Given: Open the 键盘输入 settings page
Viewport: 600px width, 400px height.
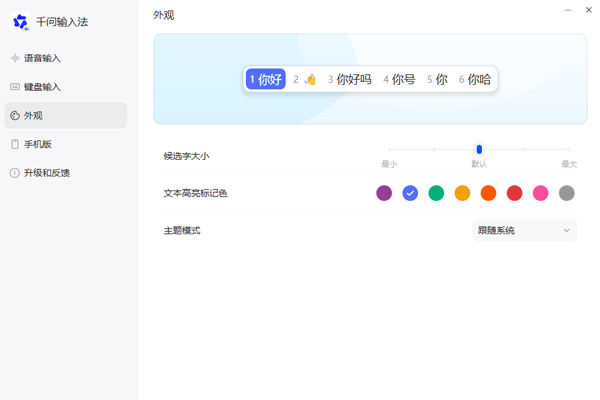Looking at the screenshot, I should click(66, 87).
